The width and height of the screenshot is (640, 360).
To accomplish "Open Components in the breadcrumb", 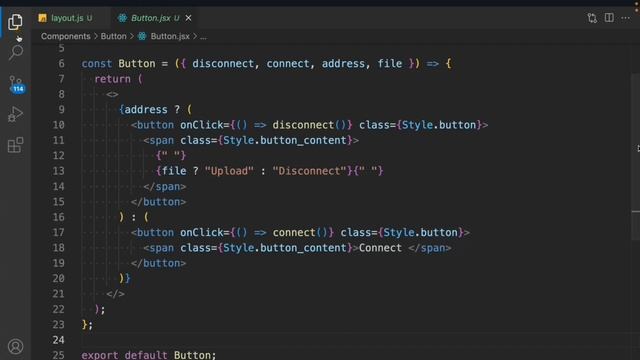I will 65,36.
